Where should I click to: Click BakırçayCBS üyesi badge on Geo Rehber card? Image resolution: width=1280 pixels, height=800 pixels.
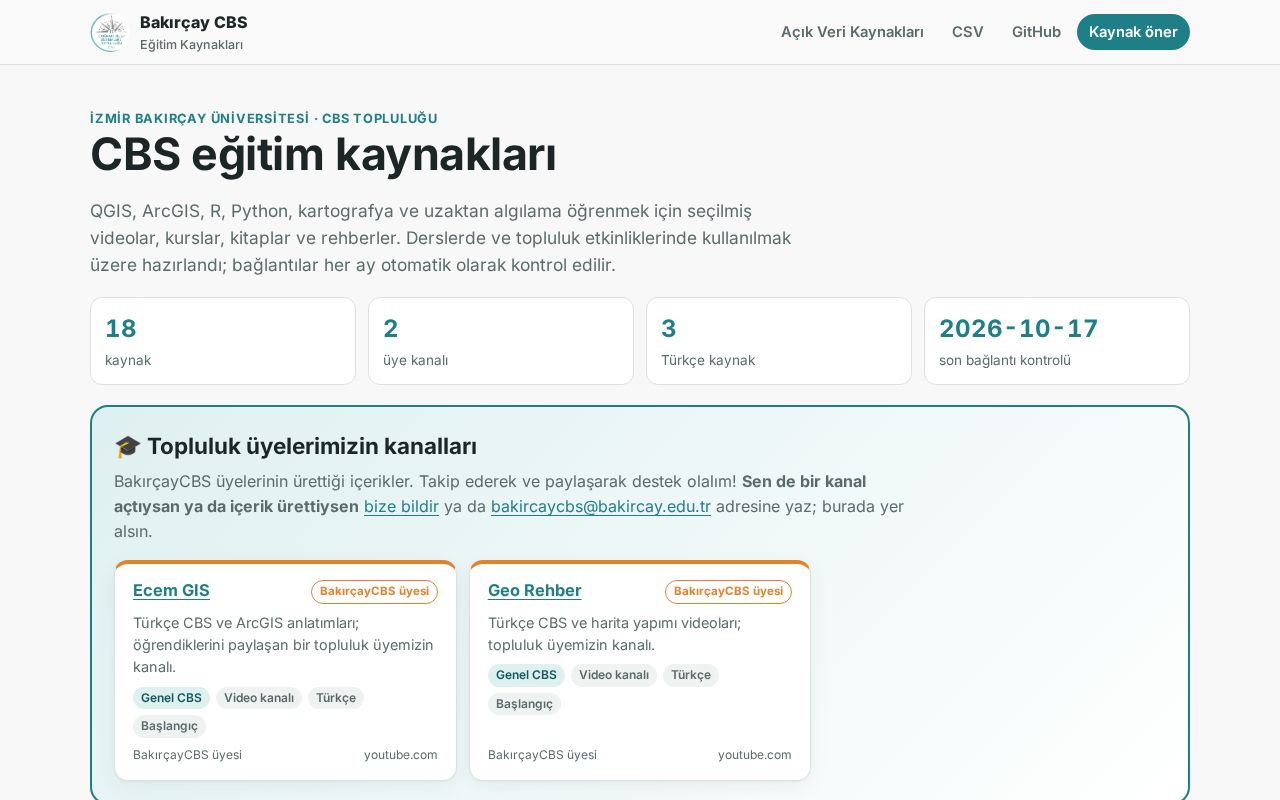[x=728, y=591]
